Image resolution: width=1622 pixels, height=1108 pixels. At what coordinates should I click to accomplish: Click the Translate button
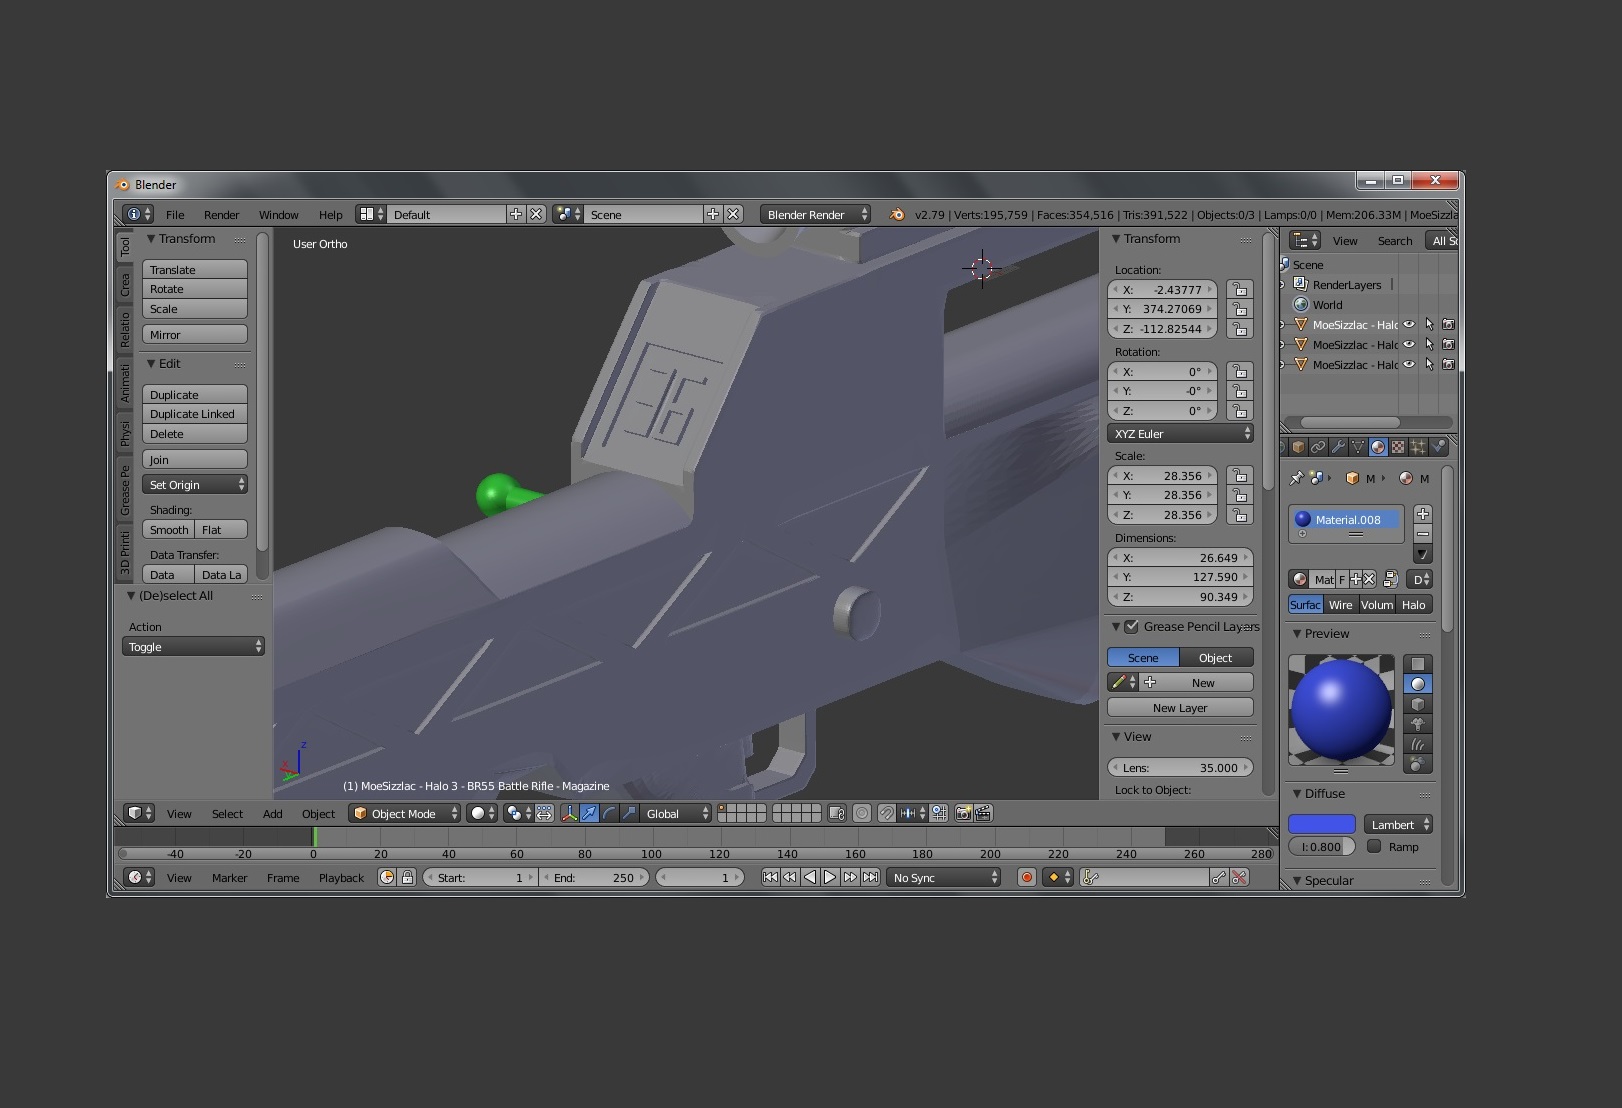tap(194, 270)
